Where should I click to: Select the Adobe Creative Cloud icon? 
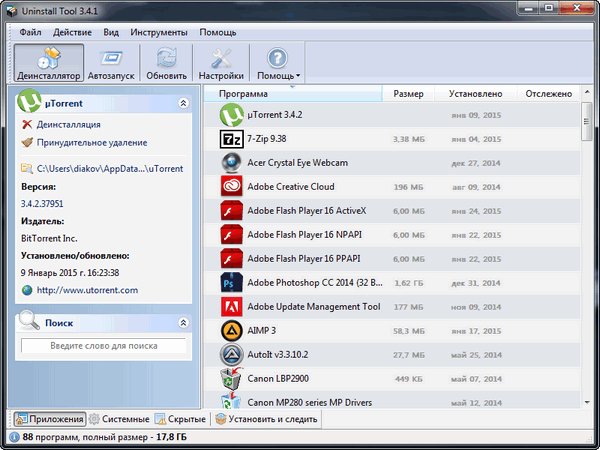(x=232, y=186)
